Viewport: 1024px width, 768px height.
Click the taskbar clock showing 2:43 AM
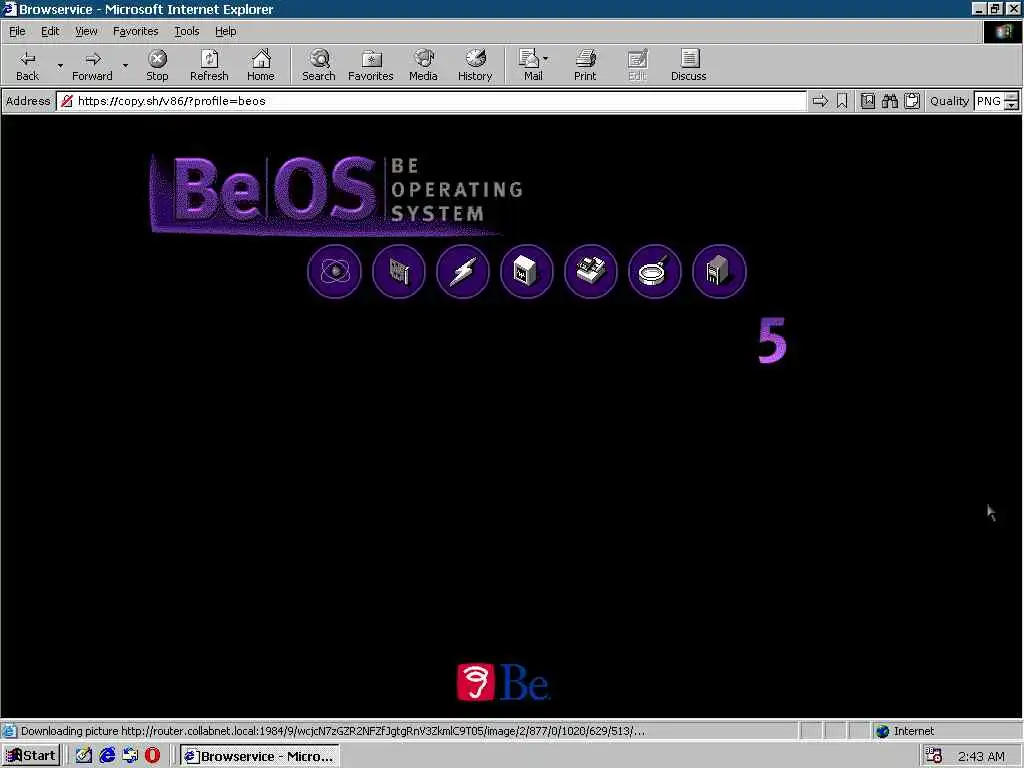coord(982,756)
